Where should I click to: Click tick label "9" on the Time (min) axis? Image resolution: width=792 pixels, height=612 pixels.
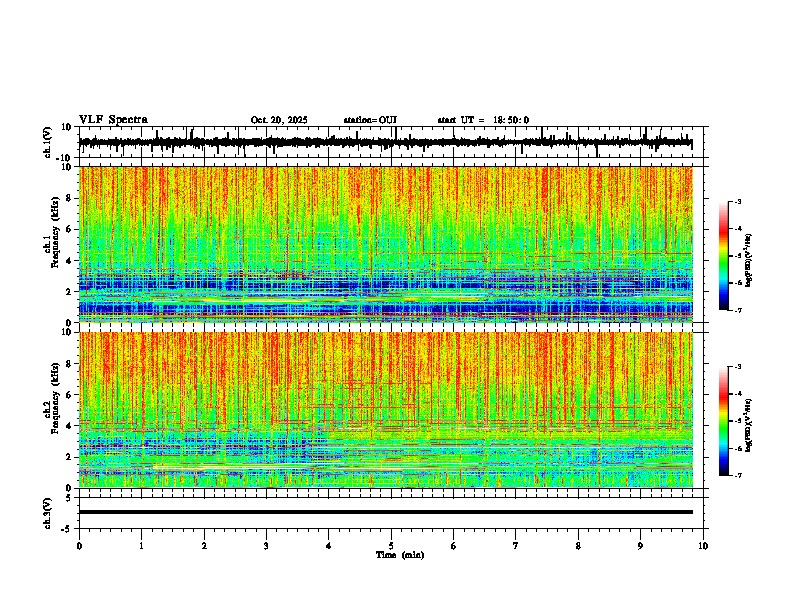pyautogui.click(x=640, y=546)
